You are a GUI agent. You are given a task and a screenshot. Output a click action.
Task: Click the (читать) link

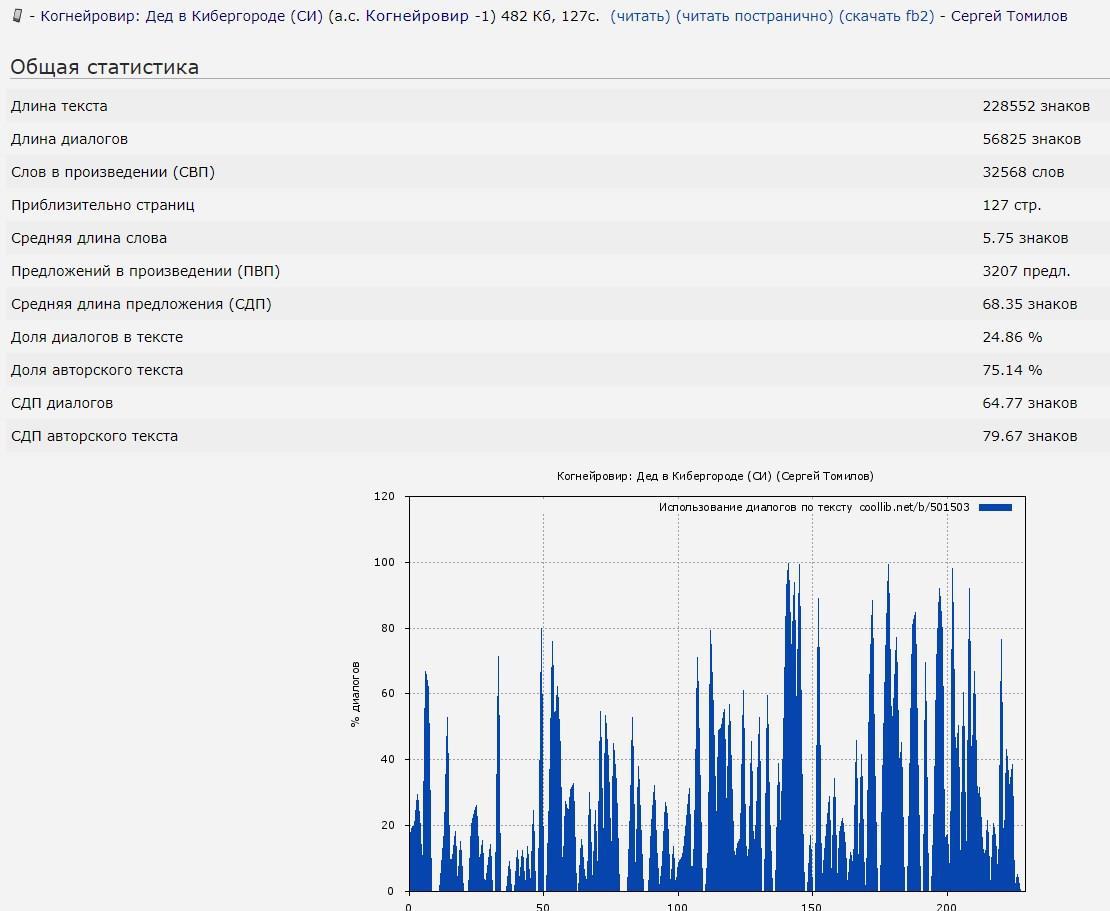click(640, 16)
